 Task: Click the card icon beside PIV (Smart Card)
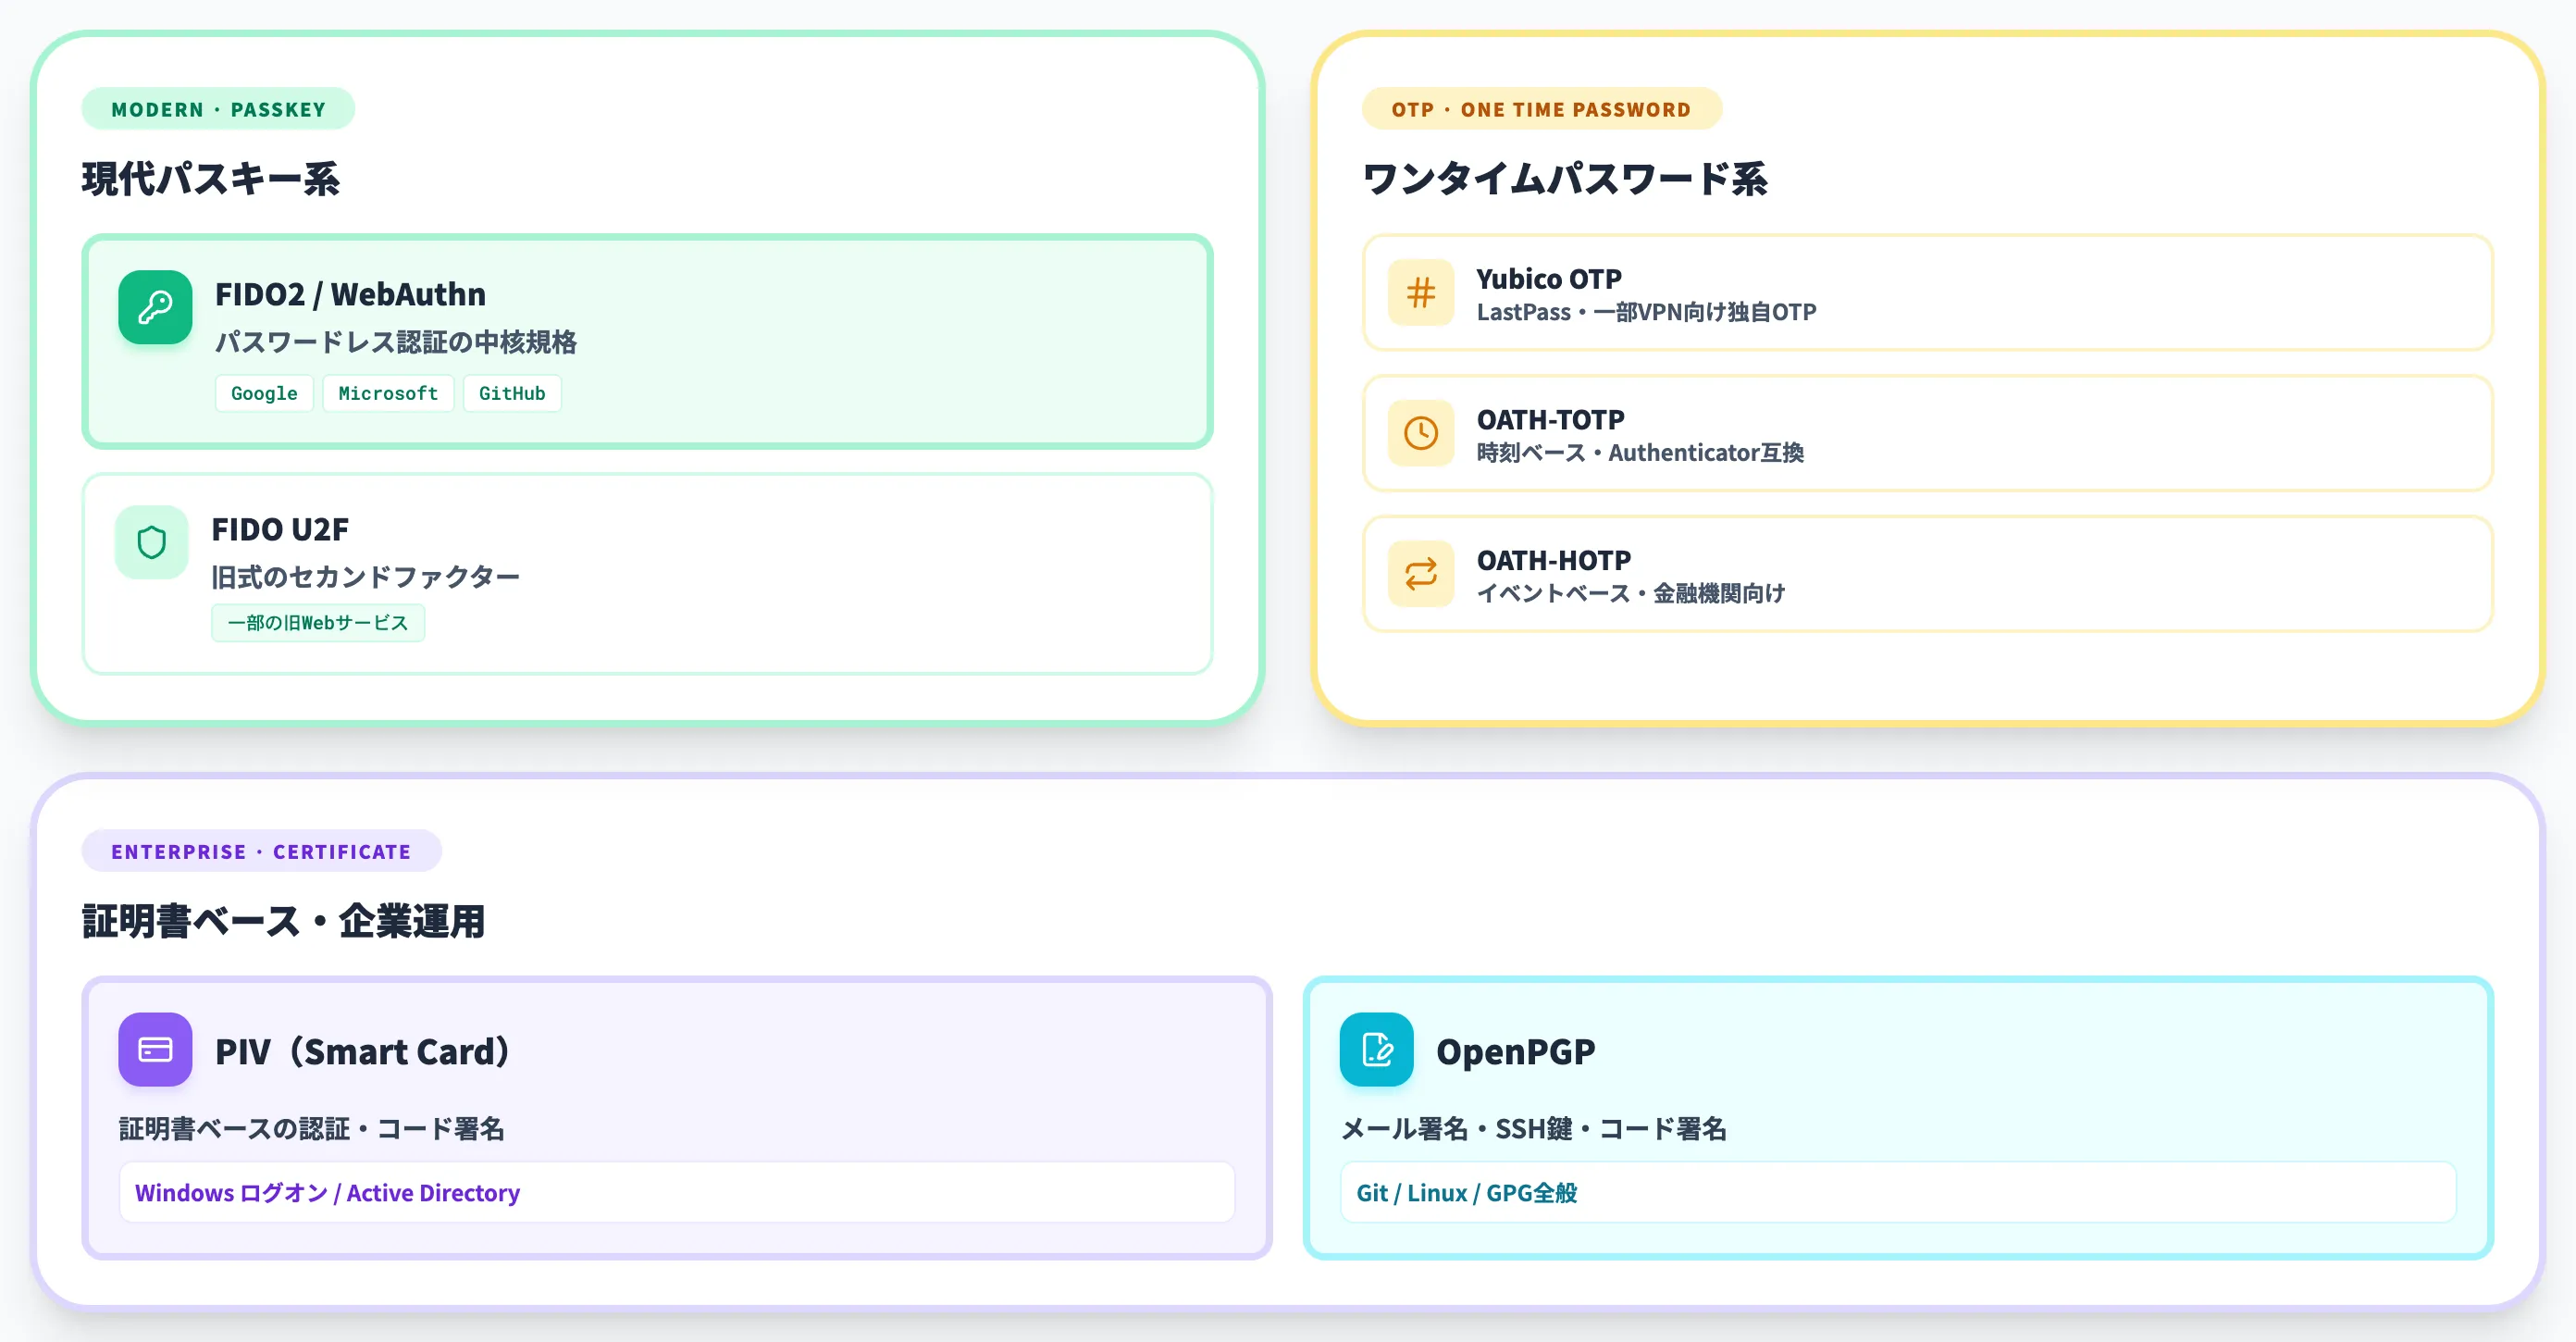pyautogui.click(x=155, y=1049)
